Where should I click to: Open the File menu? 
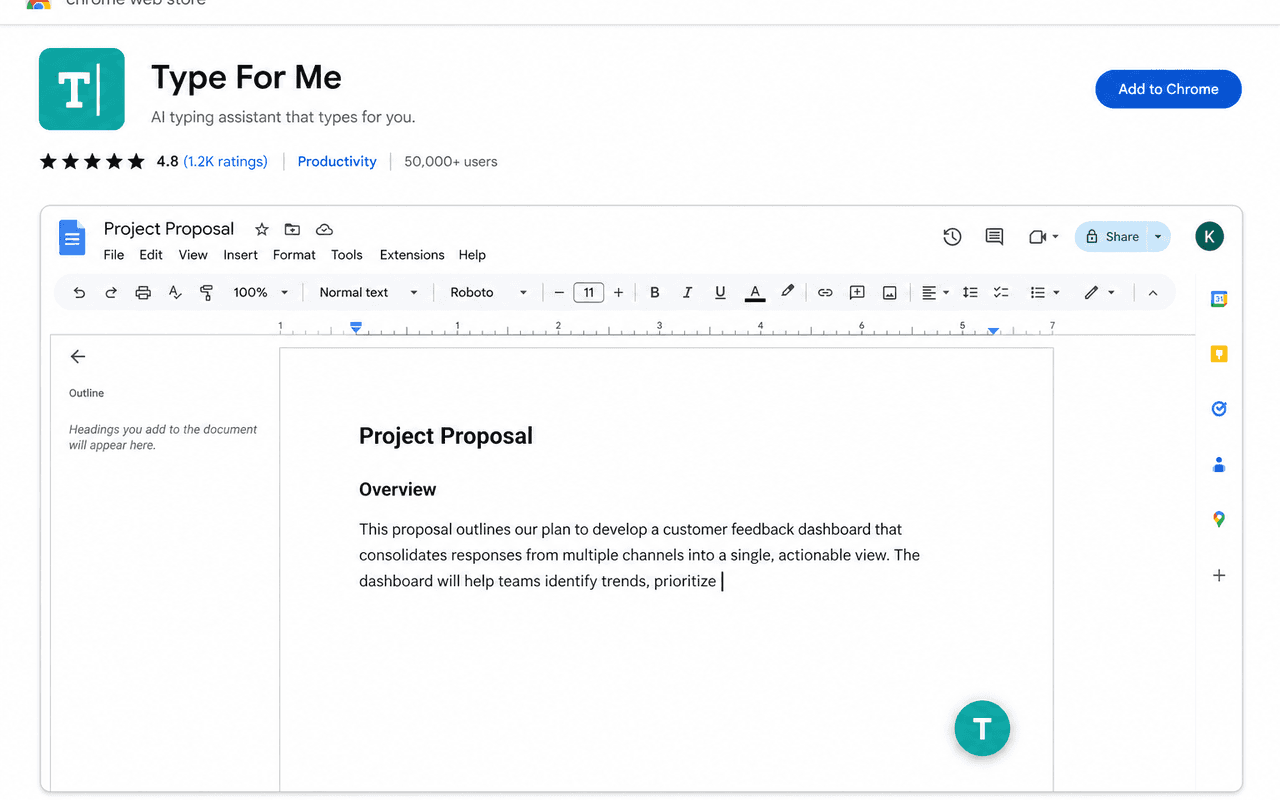click(114, 255)
